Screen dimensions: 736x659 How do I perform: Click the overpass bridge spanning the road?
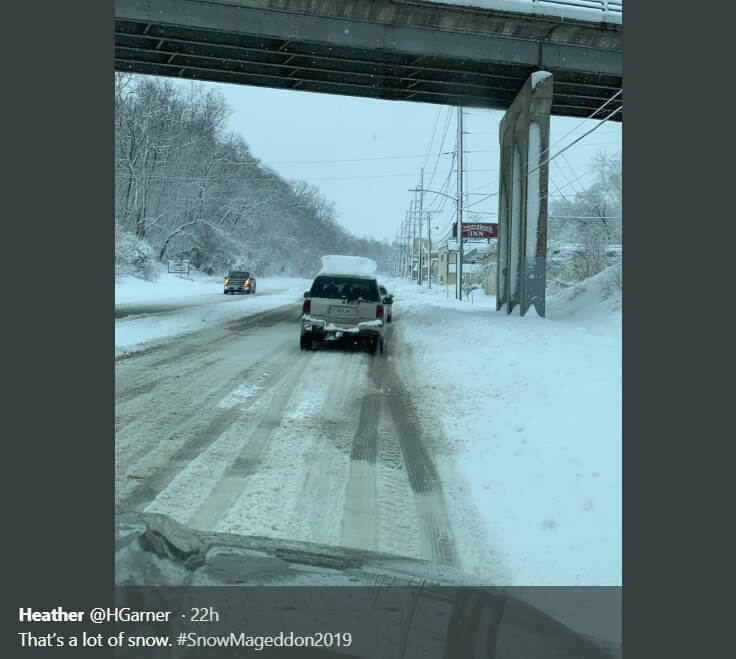click(x=368, y=52)
